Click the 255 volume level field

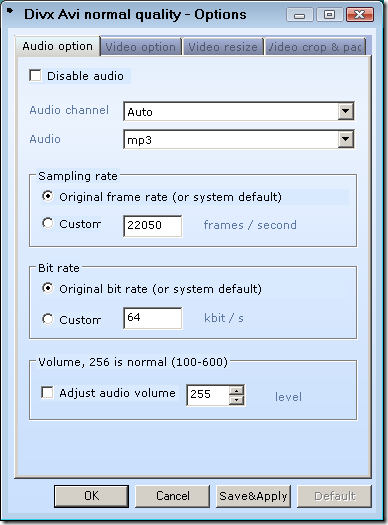pos(208,395)
